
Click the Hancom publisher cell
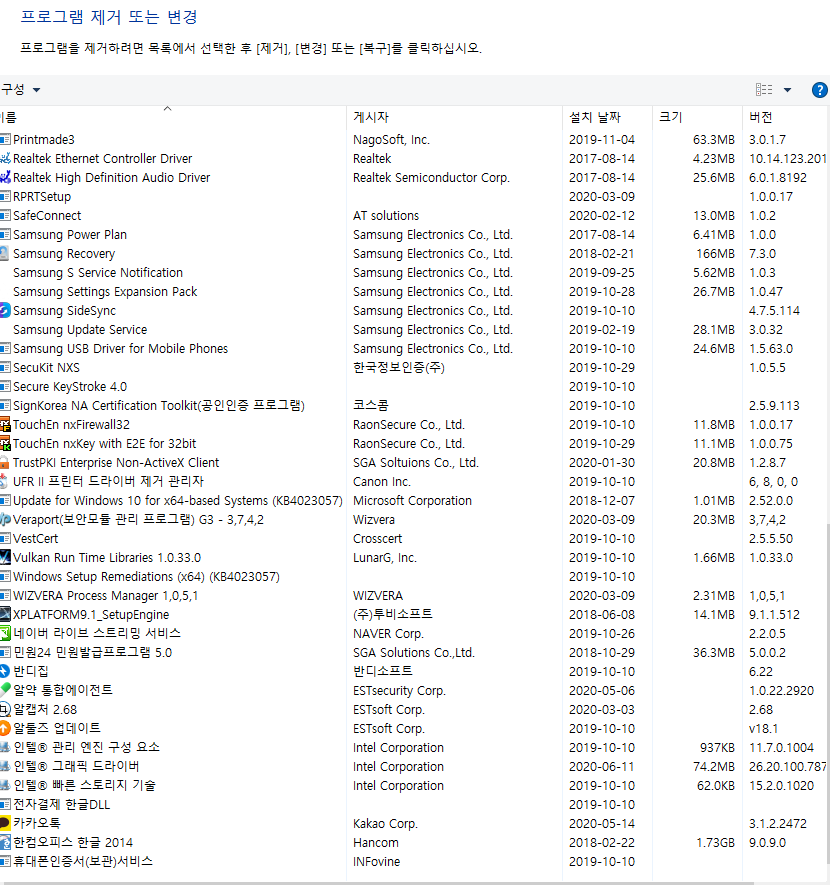coord(376,843)
